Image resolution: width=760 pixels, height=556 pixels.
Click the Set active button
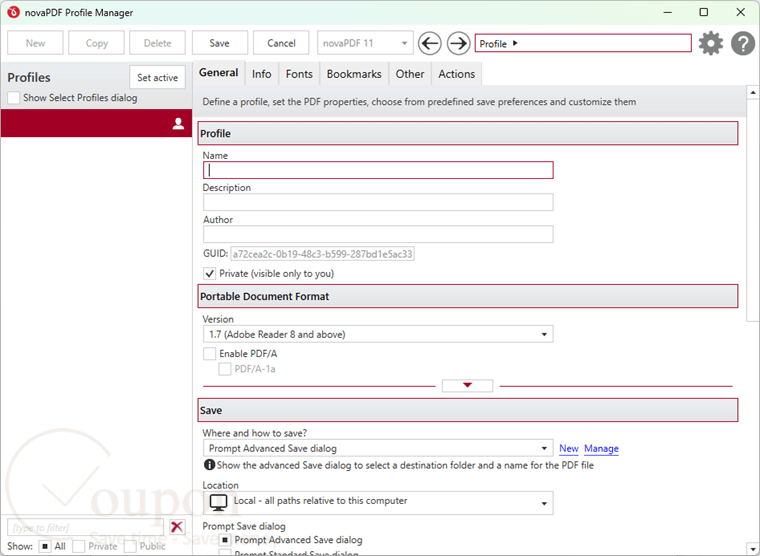pyautogui.click(x=158, y=78)
